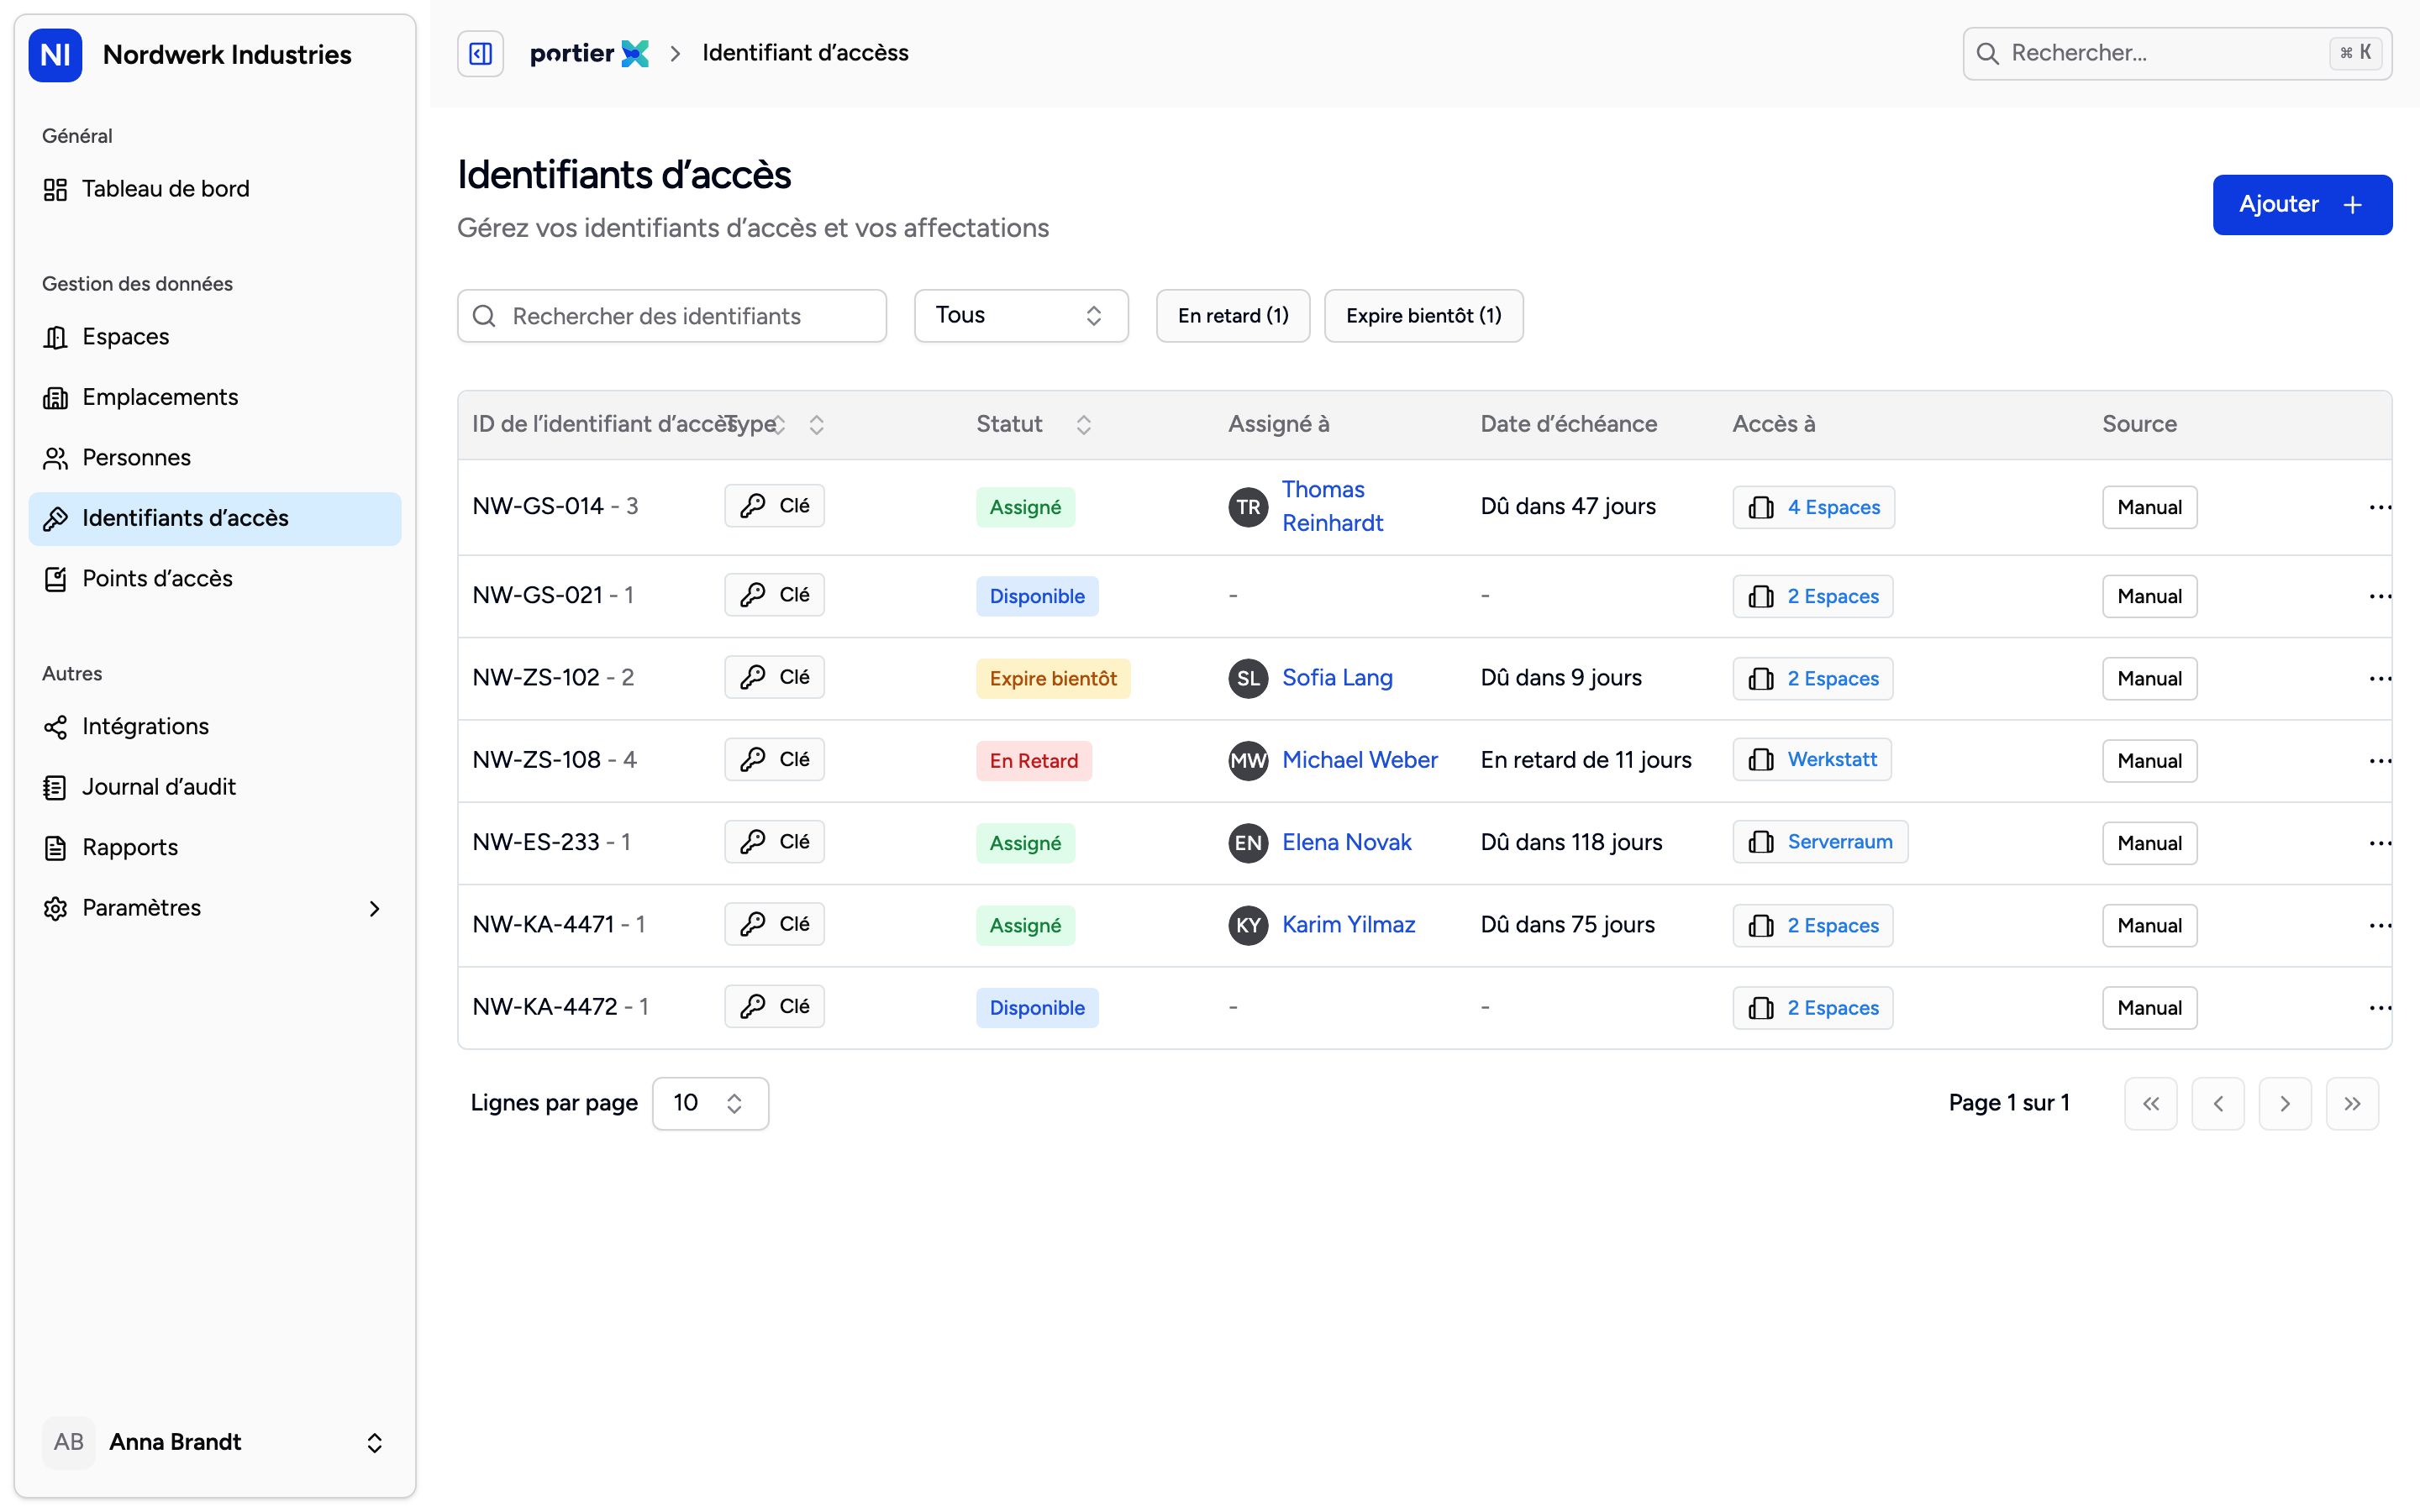Open Personnes in the sidebar
Screen dimensions: 2420x1512
(x=215, y=458)
